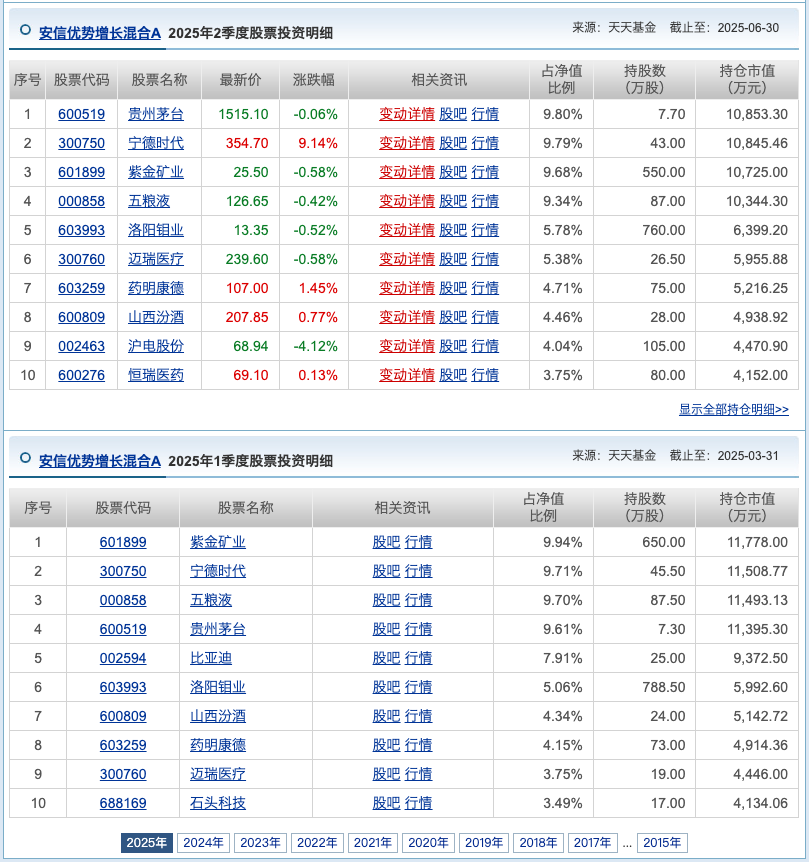This screenshot has height=862, width=809.
Task: Switch to the 2020年 year tab
Action: pos(428,843)
